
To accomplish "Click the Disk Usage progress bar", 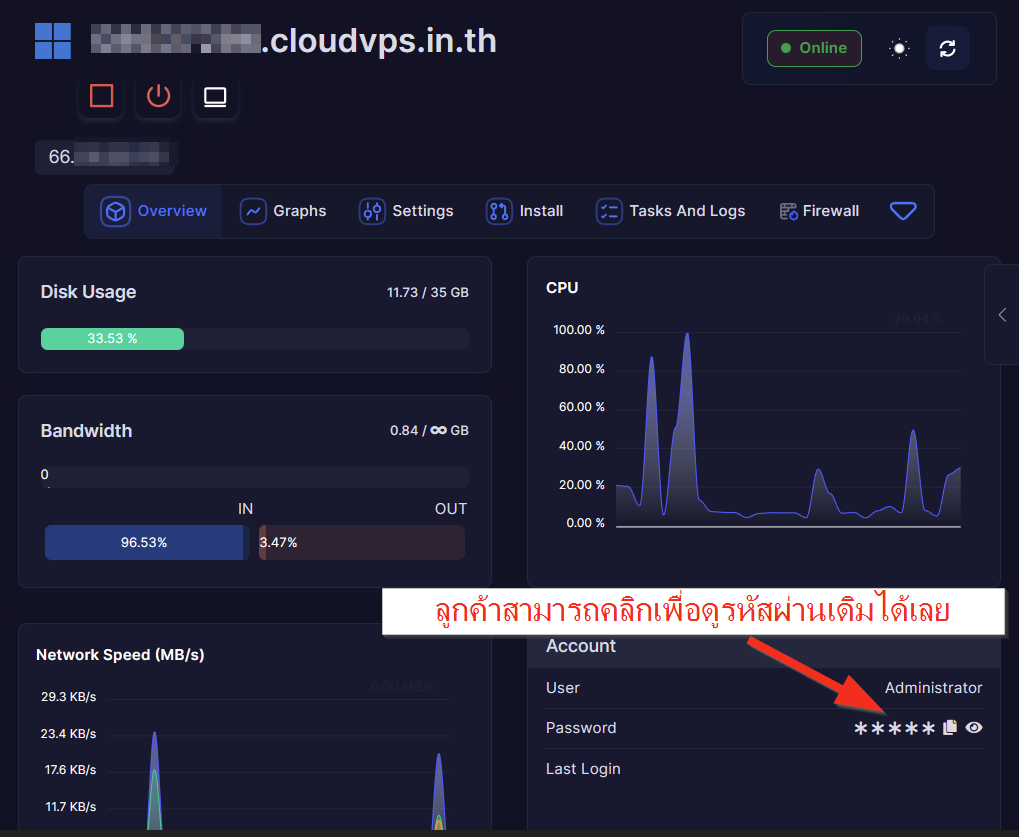I will click(254, 339).
